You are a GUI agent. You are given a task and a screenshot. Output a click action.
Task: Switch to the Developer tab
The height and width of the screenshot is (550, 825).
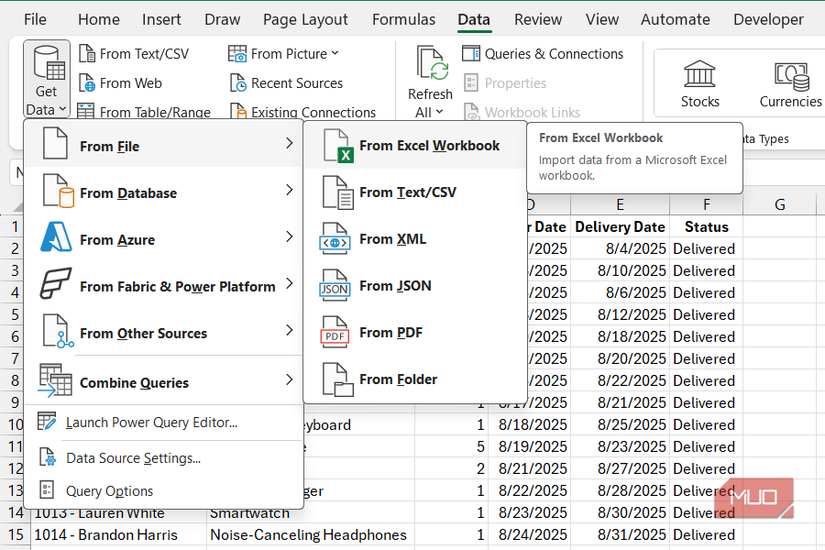[x=768, y=19]
